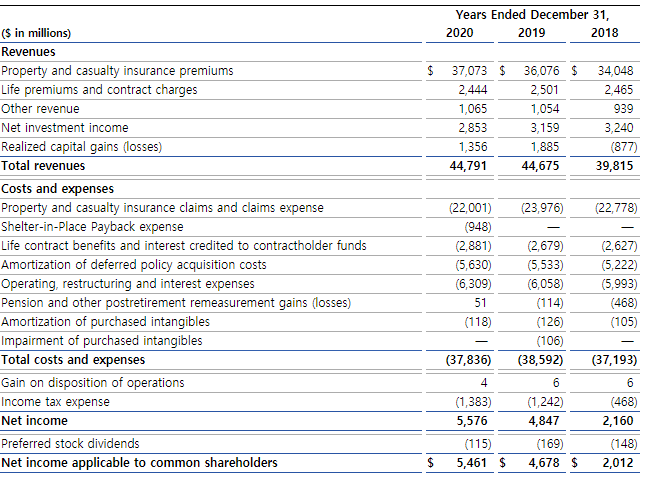646x481 pixels.
Task: Select the 2018 column header
Action: 604,33
